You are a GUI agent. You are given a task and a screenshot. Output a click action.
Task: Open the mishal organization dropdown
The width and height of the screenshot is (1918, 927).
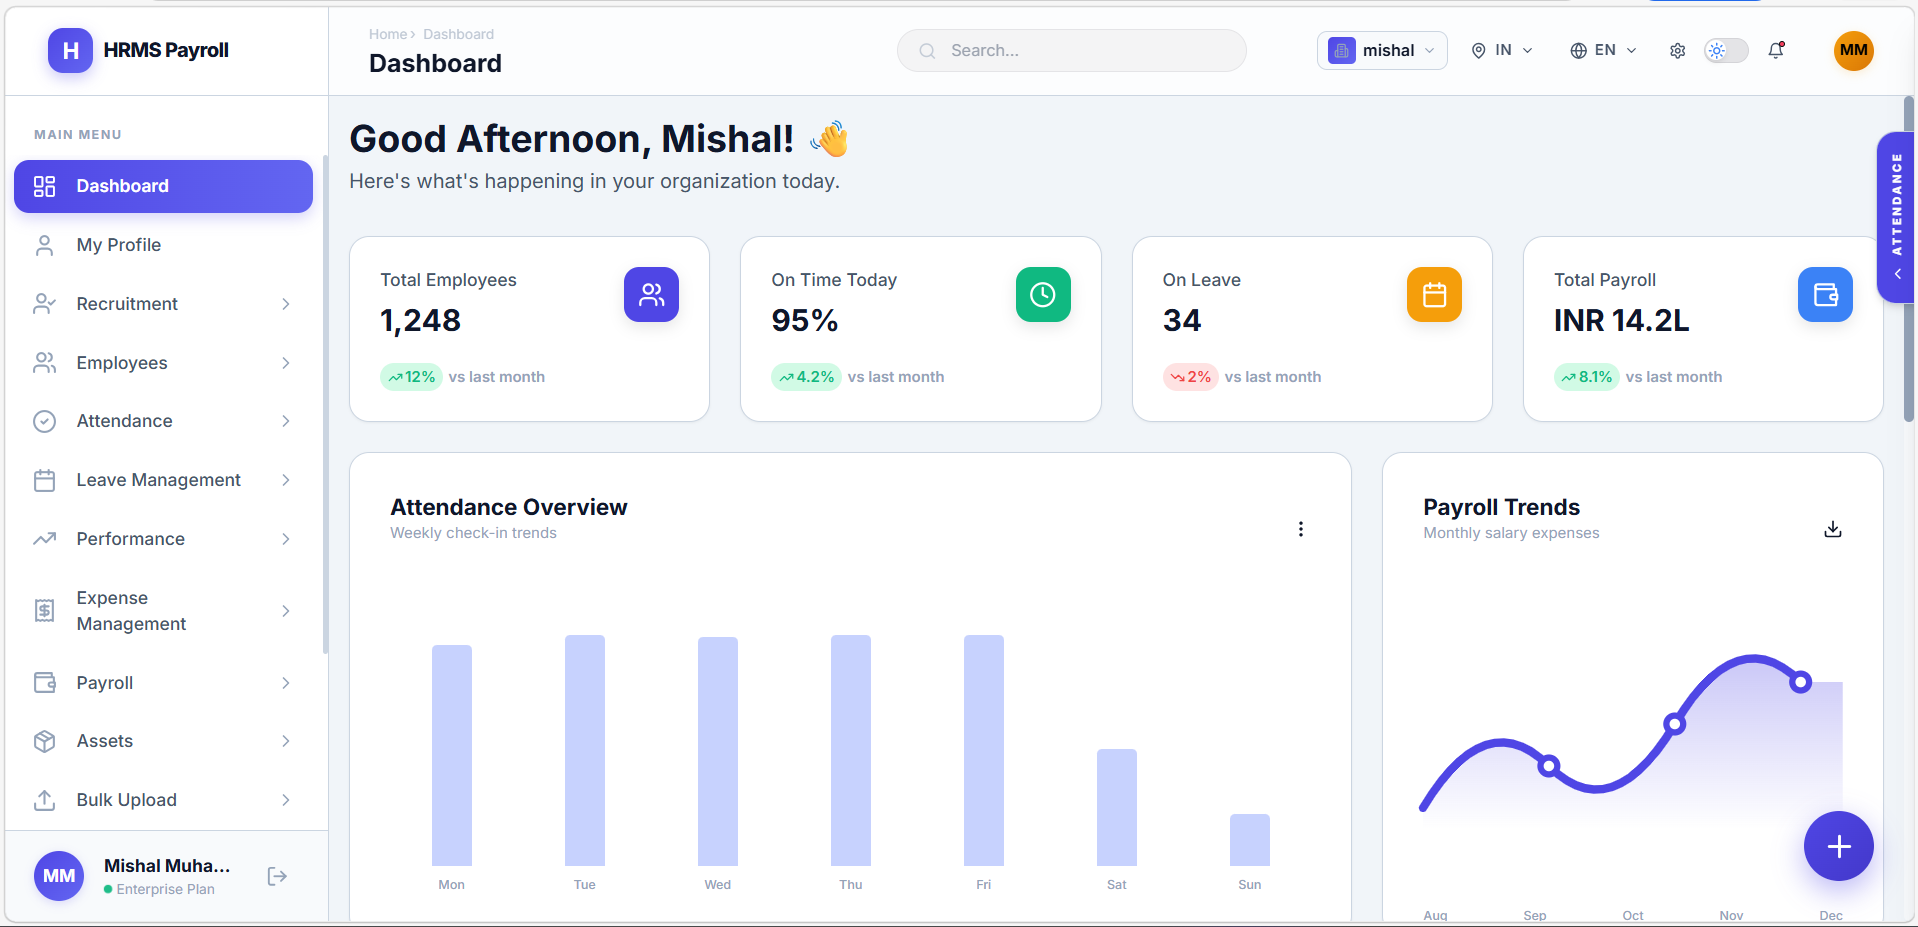1381,51
